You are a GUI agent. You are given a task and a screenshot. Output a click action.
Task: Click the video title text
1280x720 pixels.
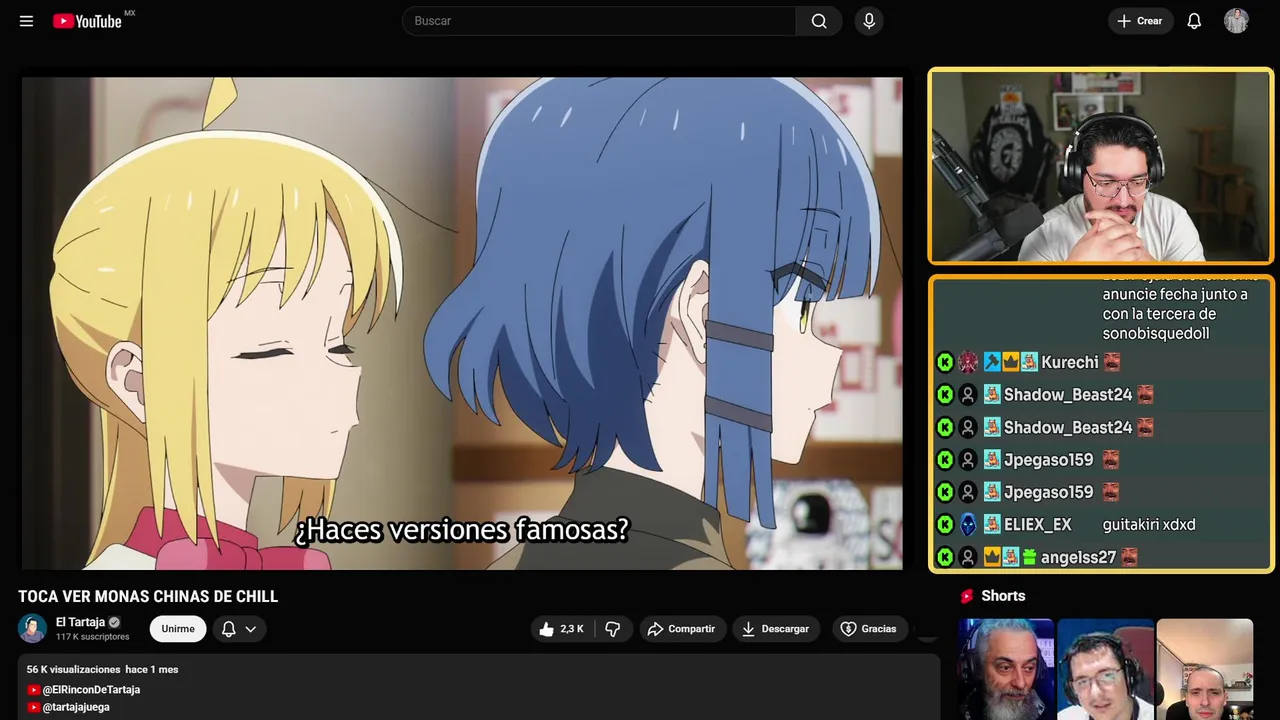click(x=148, y=597)
